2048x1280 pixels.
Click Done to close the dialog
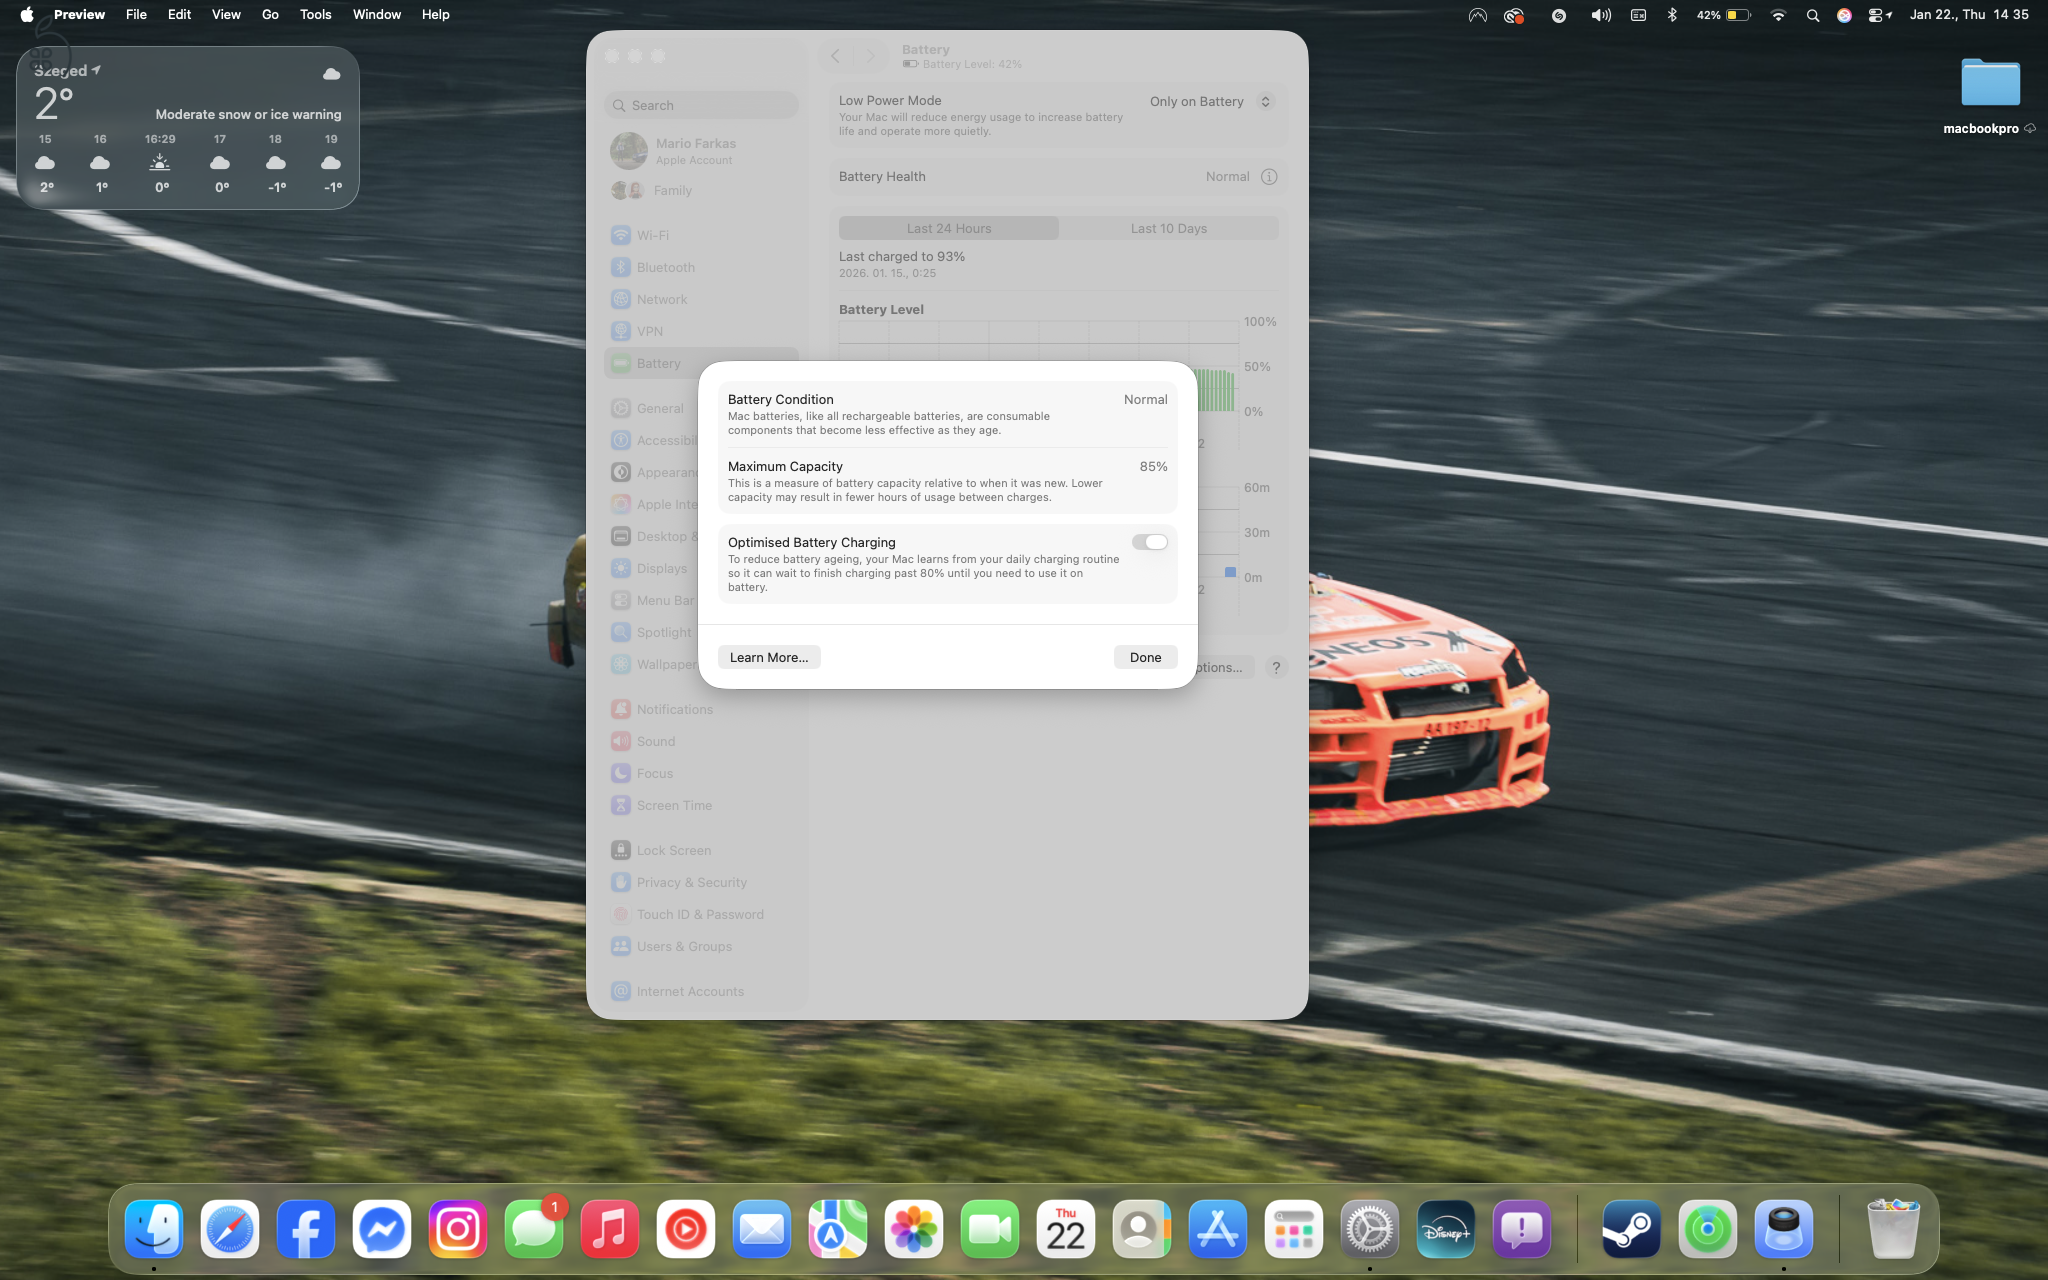(x=1145, y=657)
